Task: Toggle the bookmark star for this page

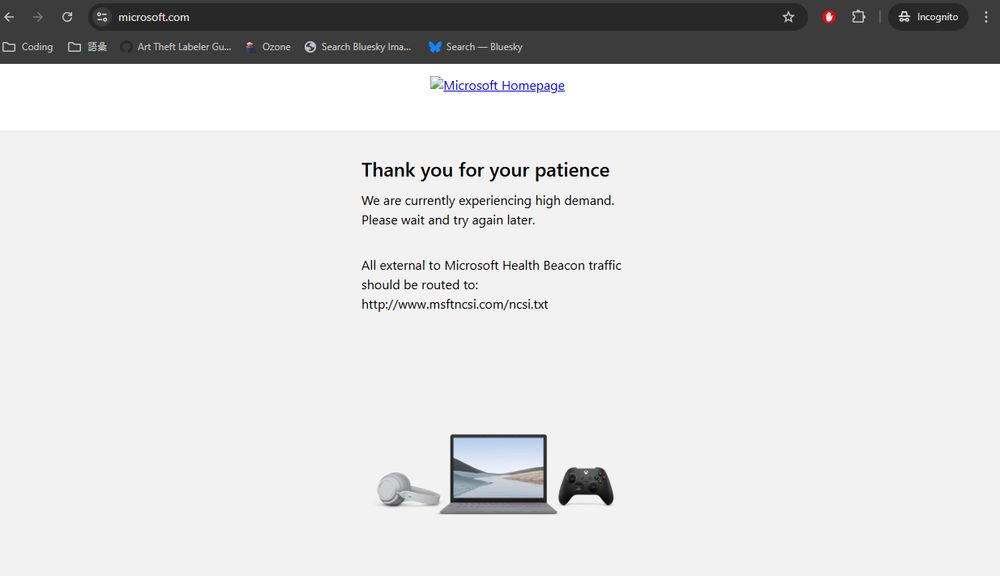Action: [x=789, y=17]
